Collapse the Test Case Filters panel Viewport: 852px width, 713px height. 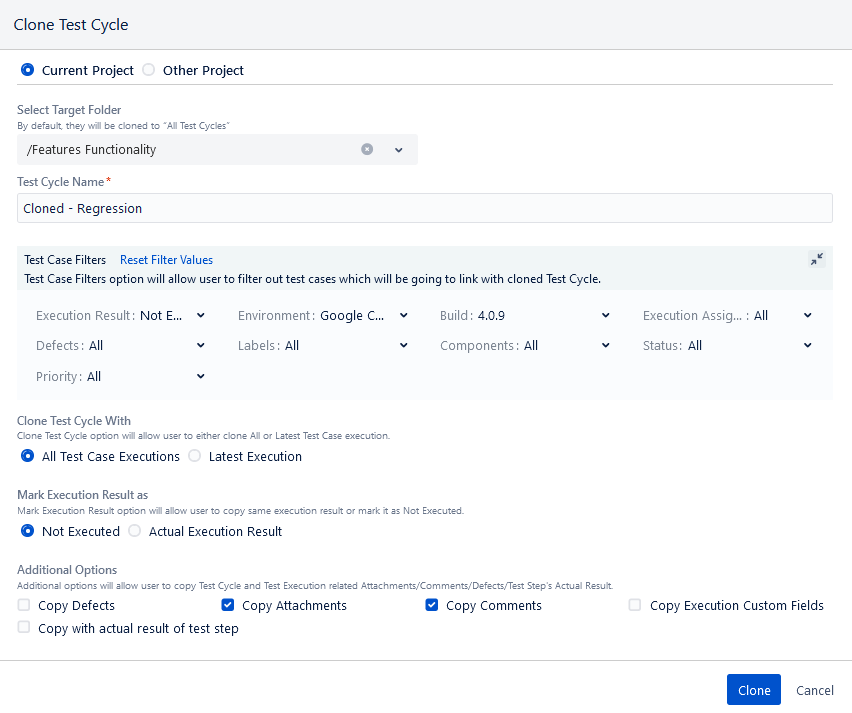click(x=817, y=259)
